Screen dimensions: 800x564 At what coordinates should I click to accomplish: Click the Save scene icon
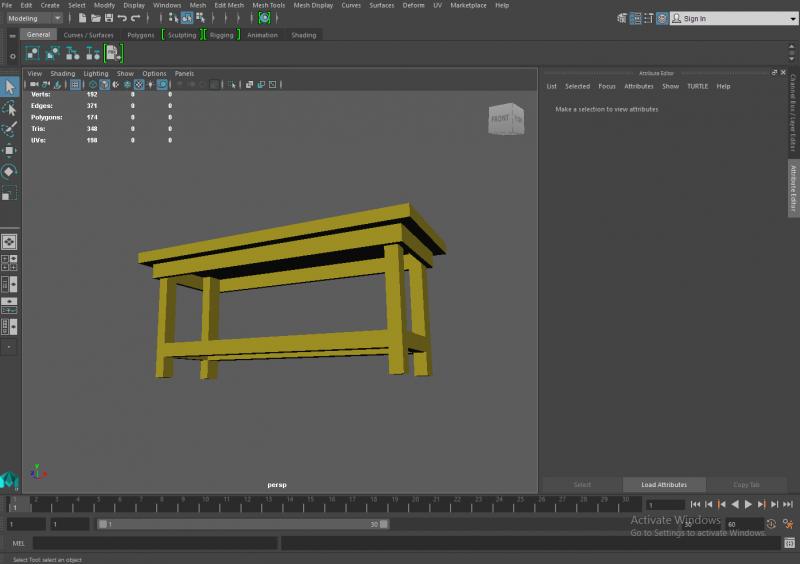(x=107, y=18)
